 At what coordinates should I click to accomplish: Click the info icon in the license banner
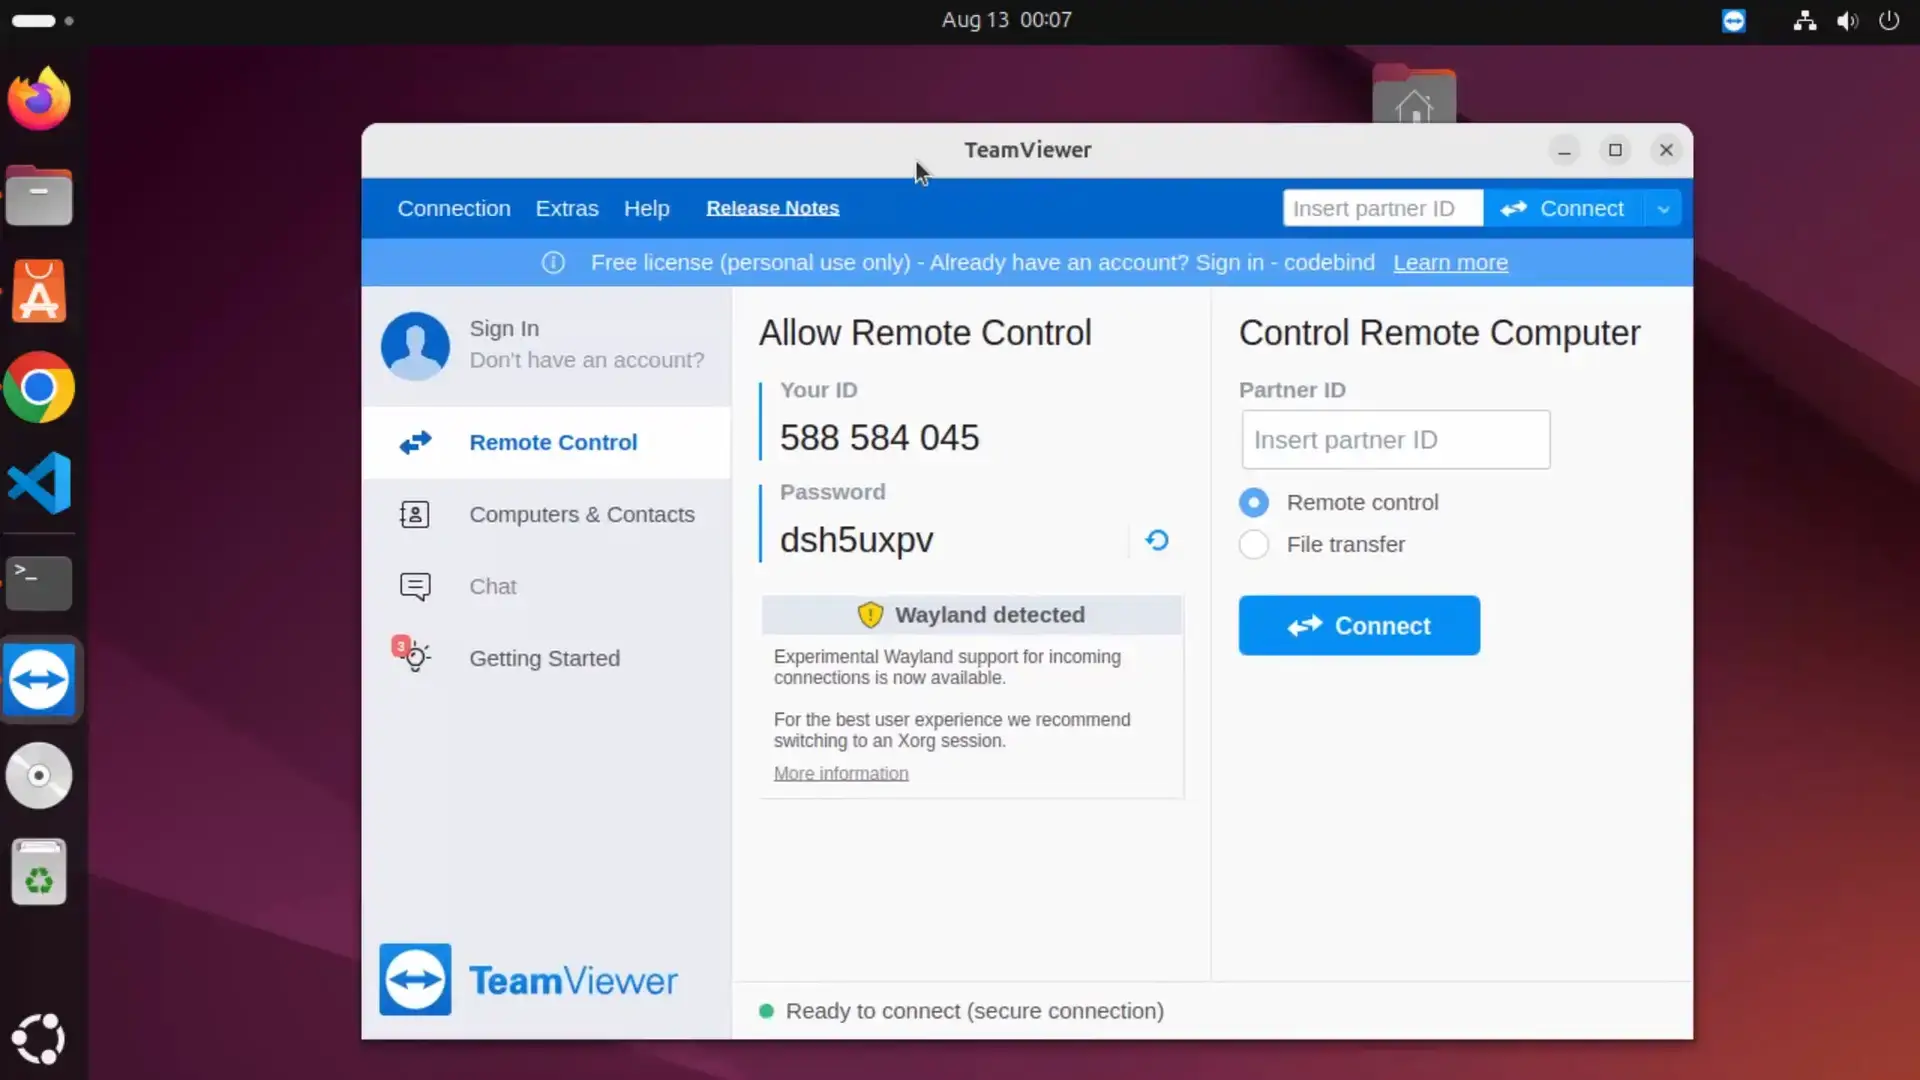click(x=553, y=262)
